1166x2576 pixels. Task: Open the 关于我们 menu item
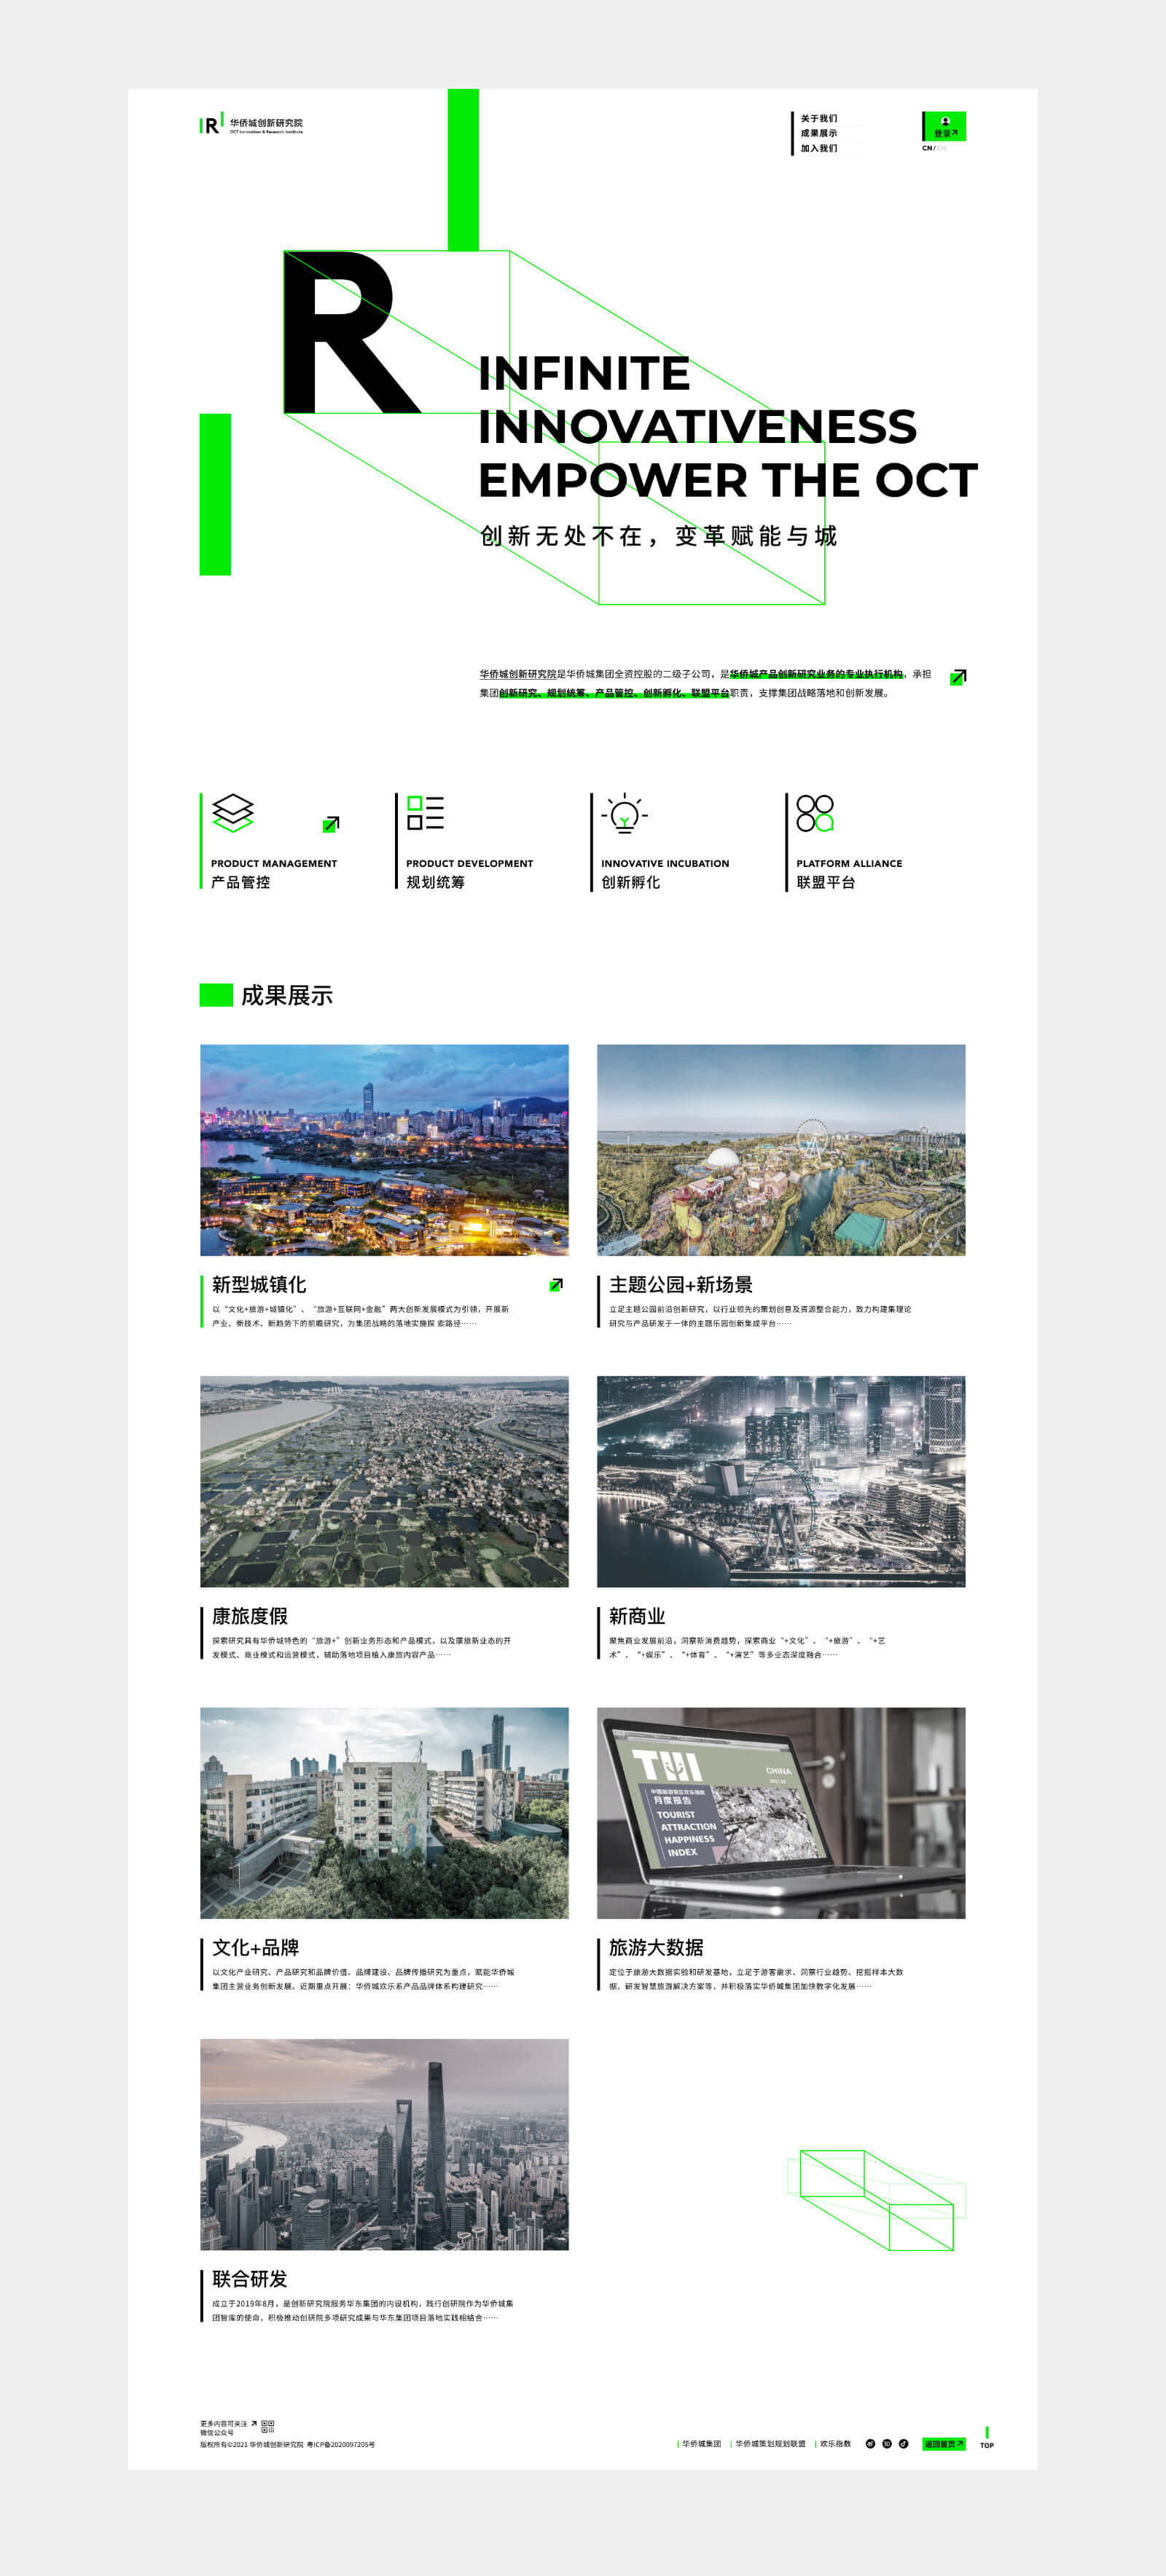pyautogui.click(x=818, y=119)
